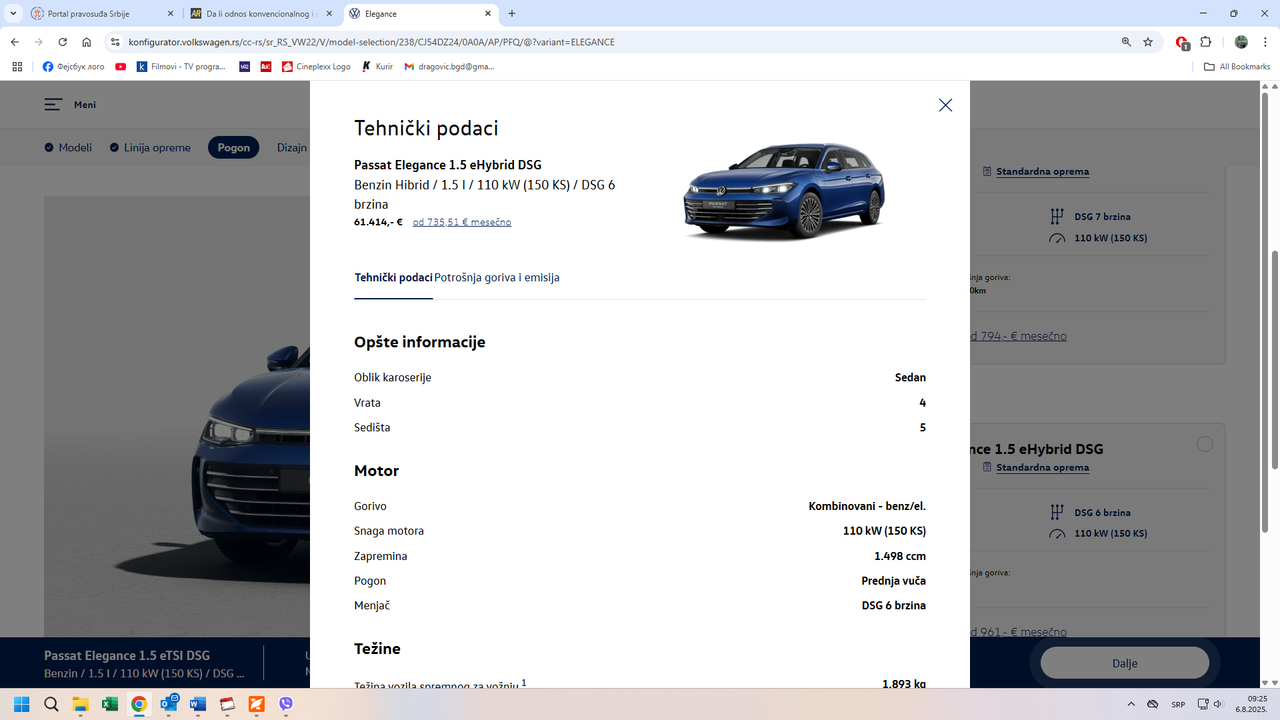Open the Cineplexx Logo bookmark
Image resolution: width=1280 pixels, height=720 pixels.
pos(316,67)
